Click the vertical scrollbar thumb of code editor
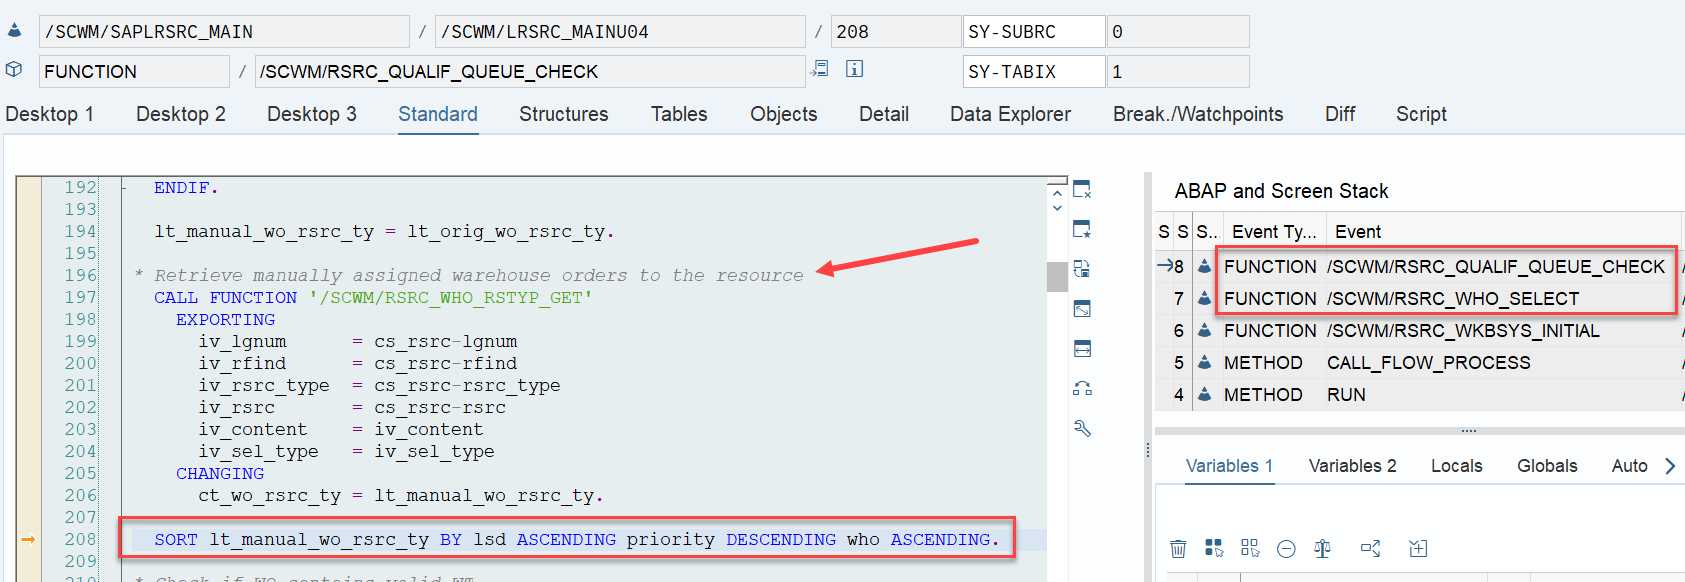1685x582 pixels. pyautogui.click(x=1057, y=276)
